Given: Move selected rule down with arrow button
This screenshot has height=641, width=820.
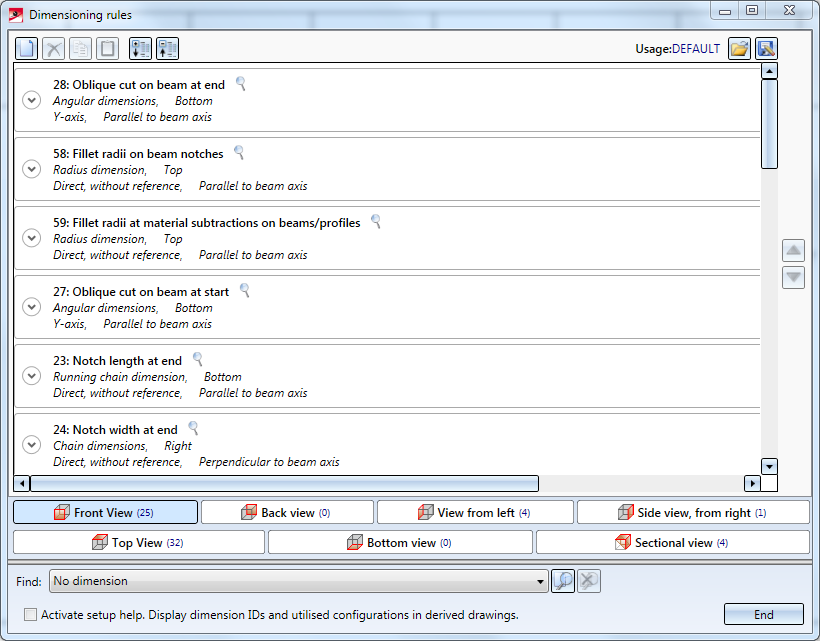Looking at the screenshot, I should pyautogui.click(x=793, y=277).
